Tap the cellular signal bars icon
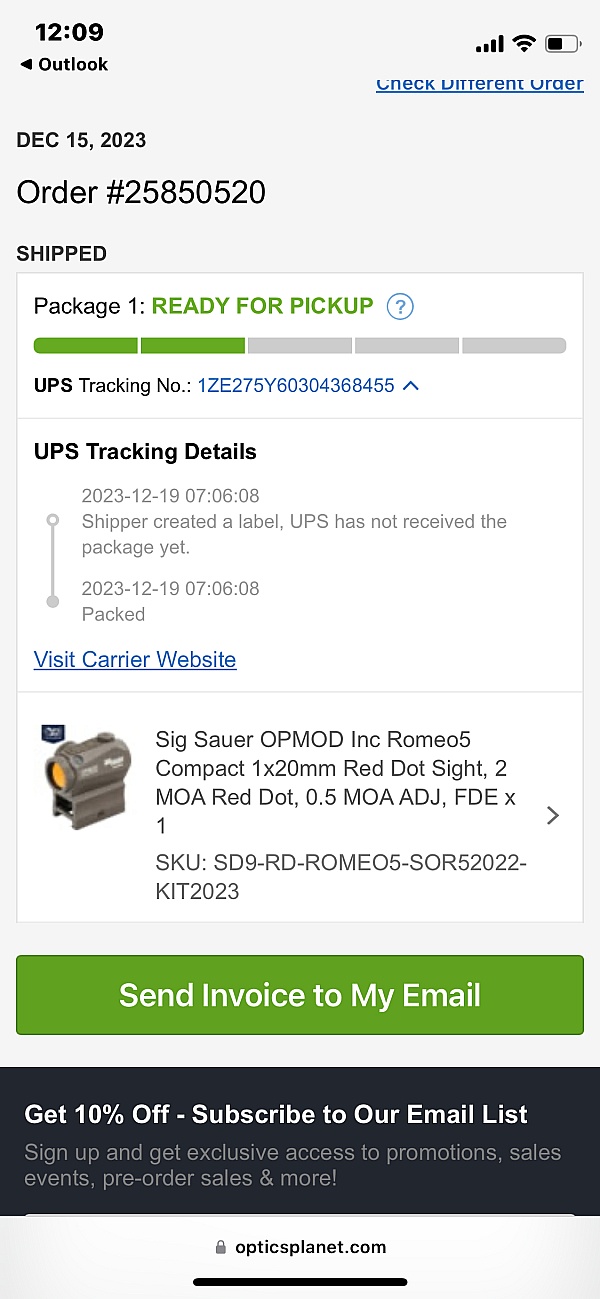The height and width of the screenshot is (1299, 600). (x=489, y=44)
